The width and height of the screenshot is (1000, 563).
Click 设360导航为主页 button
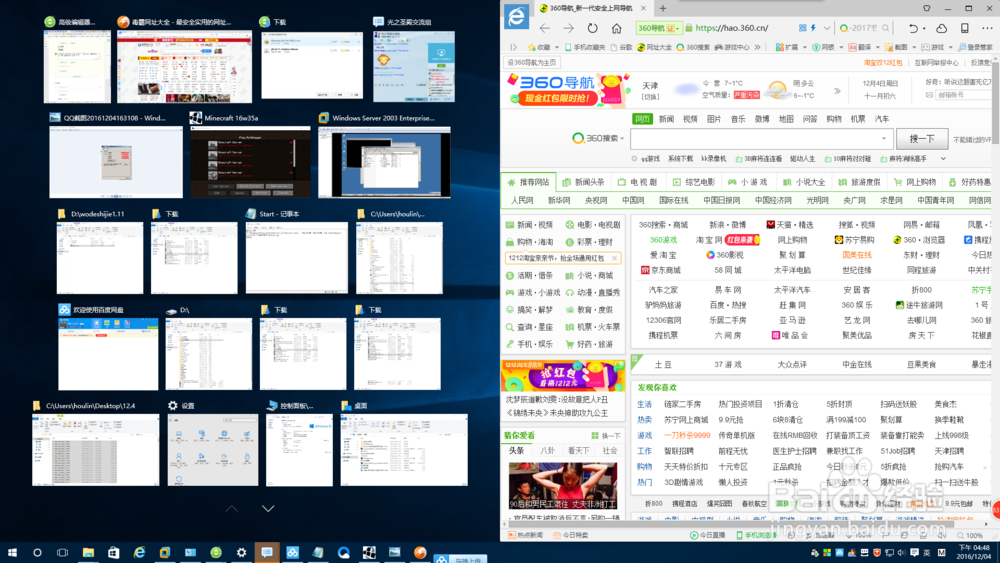coord(532,62)
